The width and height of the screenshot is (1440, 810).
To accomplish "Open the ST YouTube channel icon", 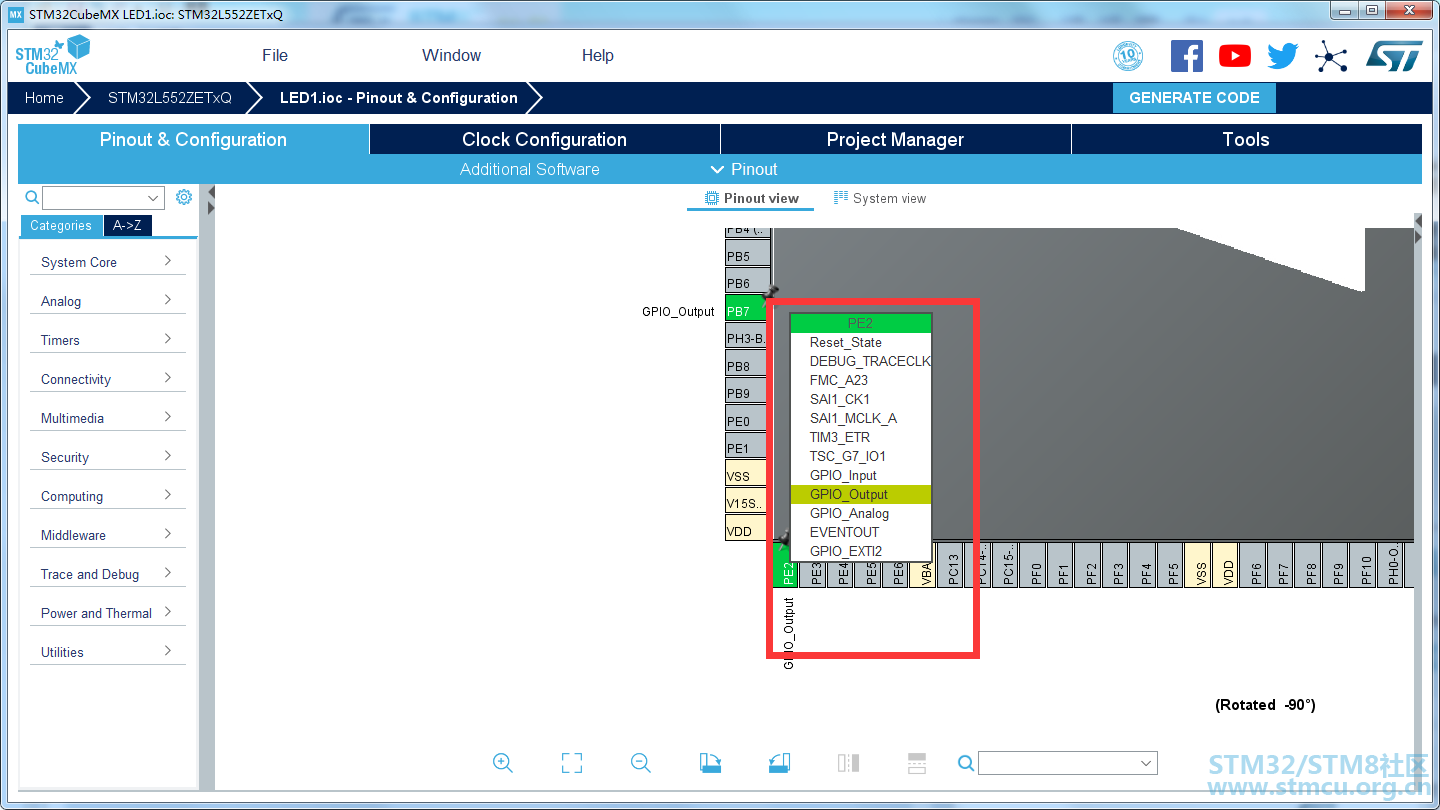I will (1235, 56).
